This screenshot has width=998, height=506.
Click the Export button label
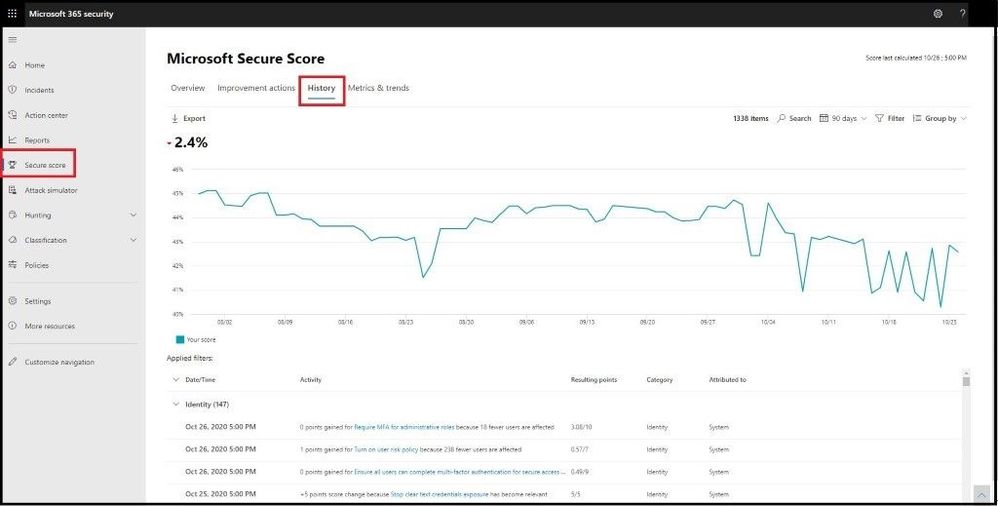pos(194,118)
